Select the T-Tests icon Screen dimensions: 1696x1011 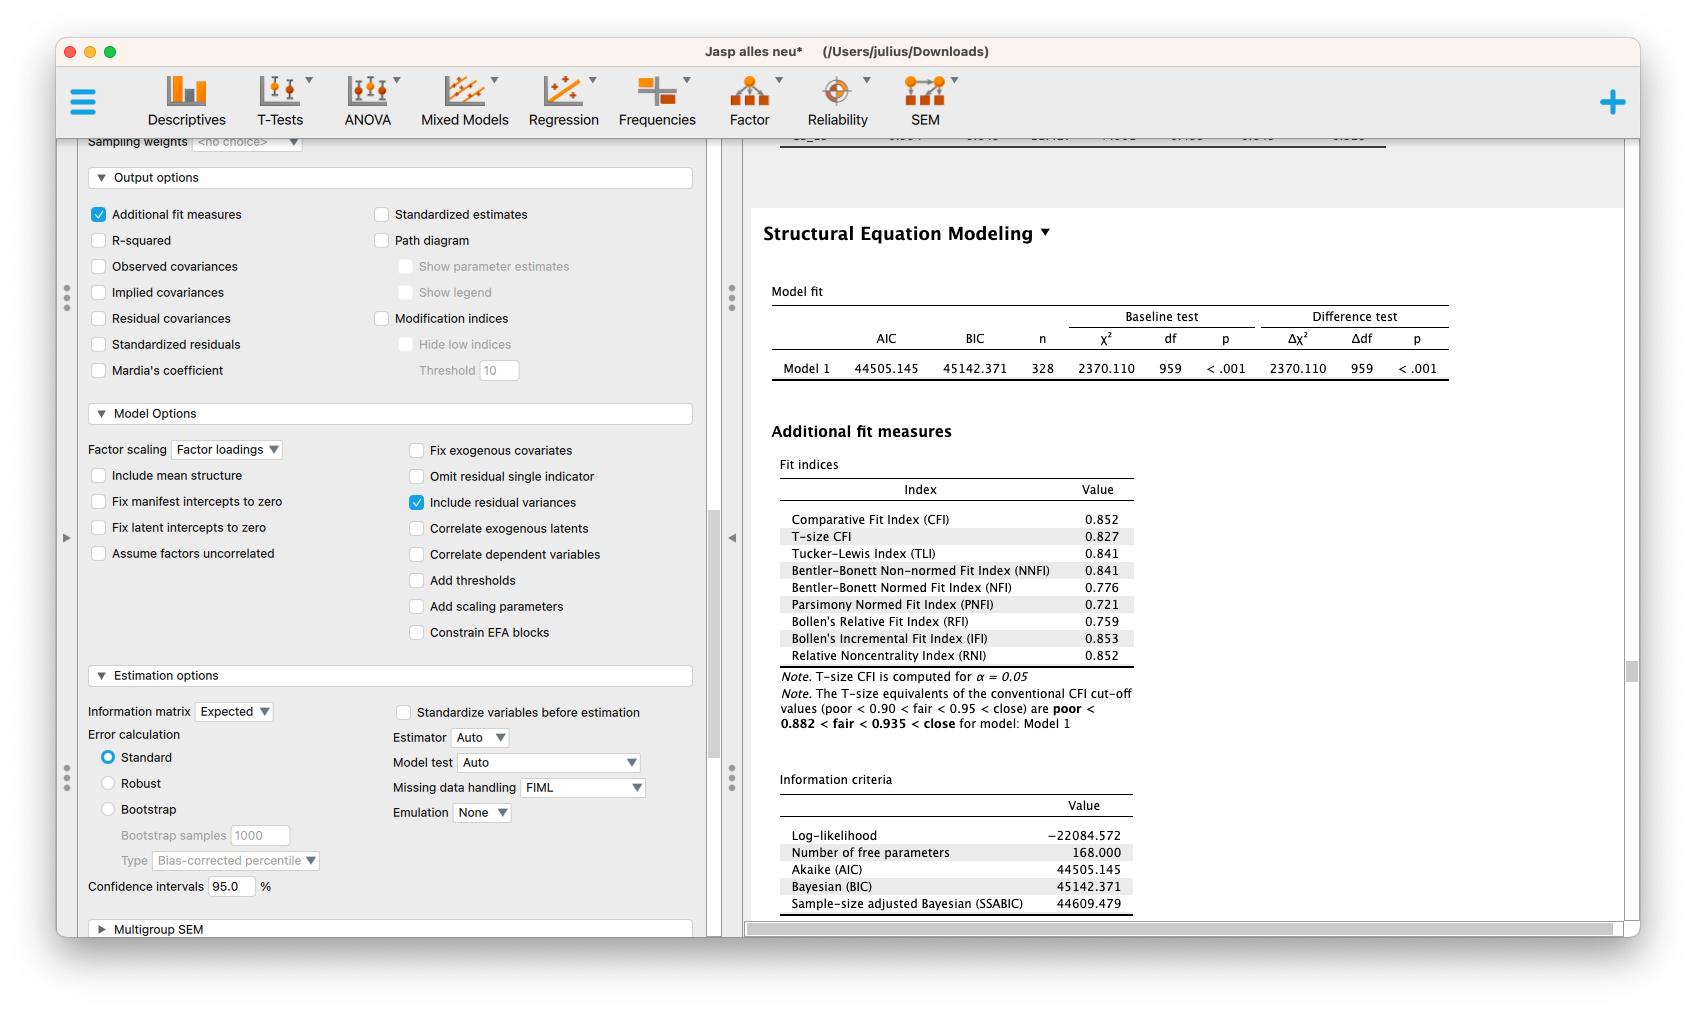pyautogui.click(x=280, y=100)
